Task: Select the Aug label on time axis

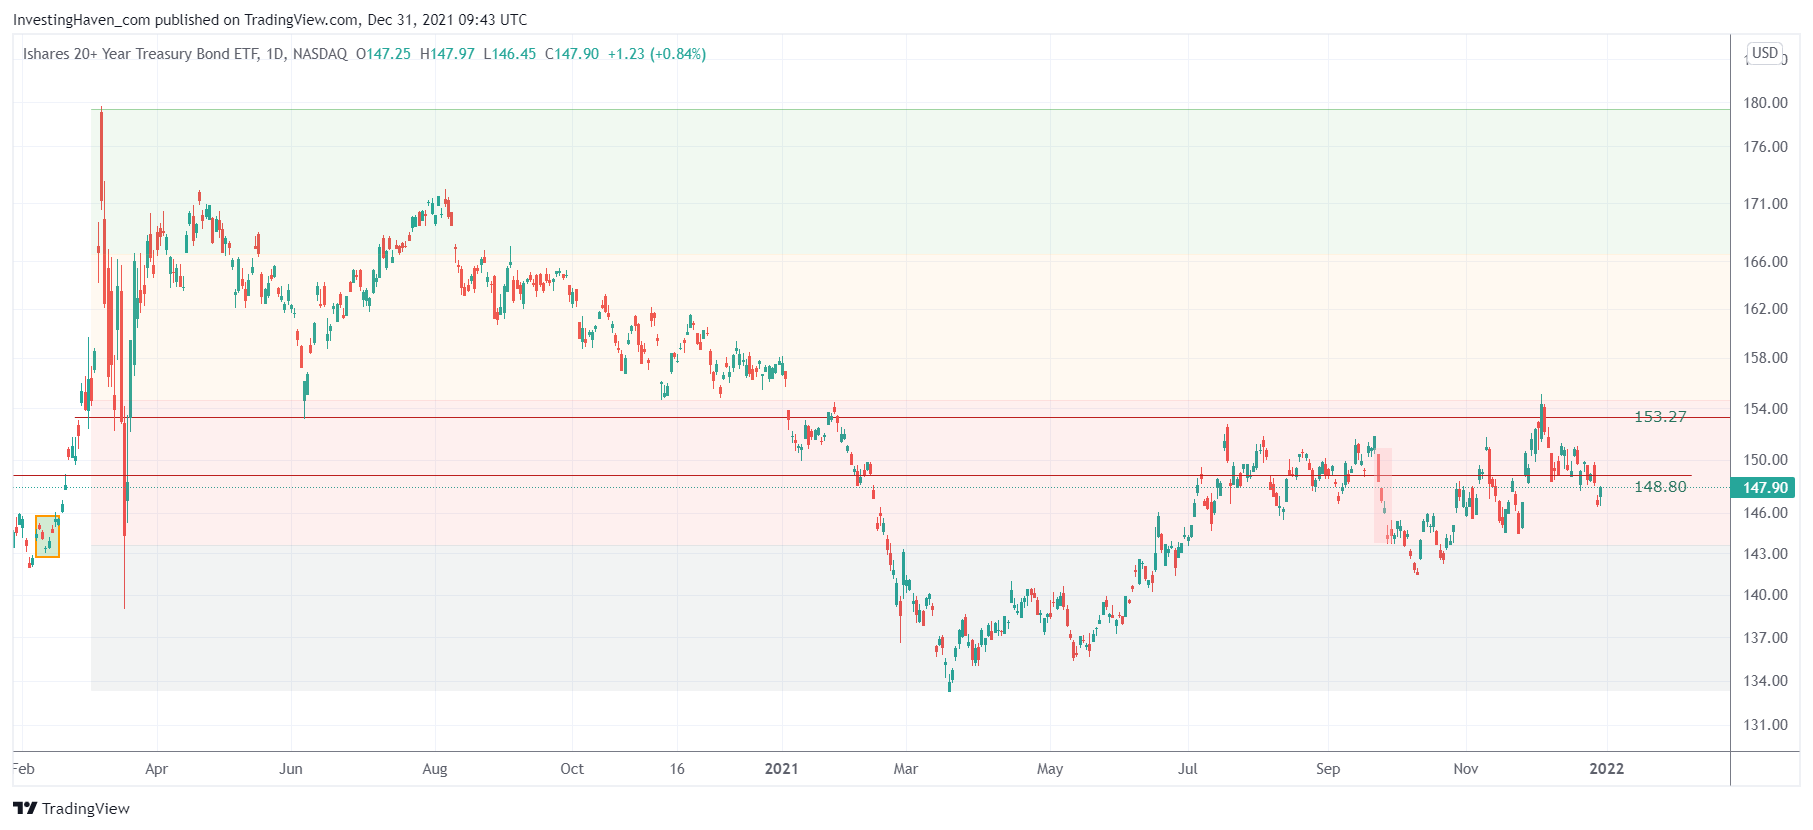Action: click(435, 769)
